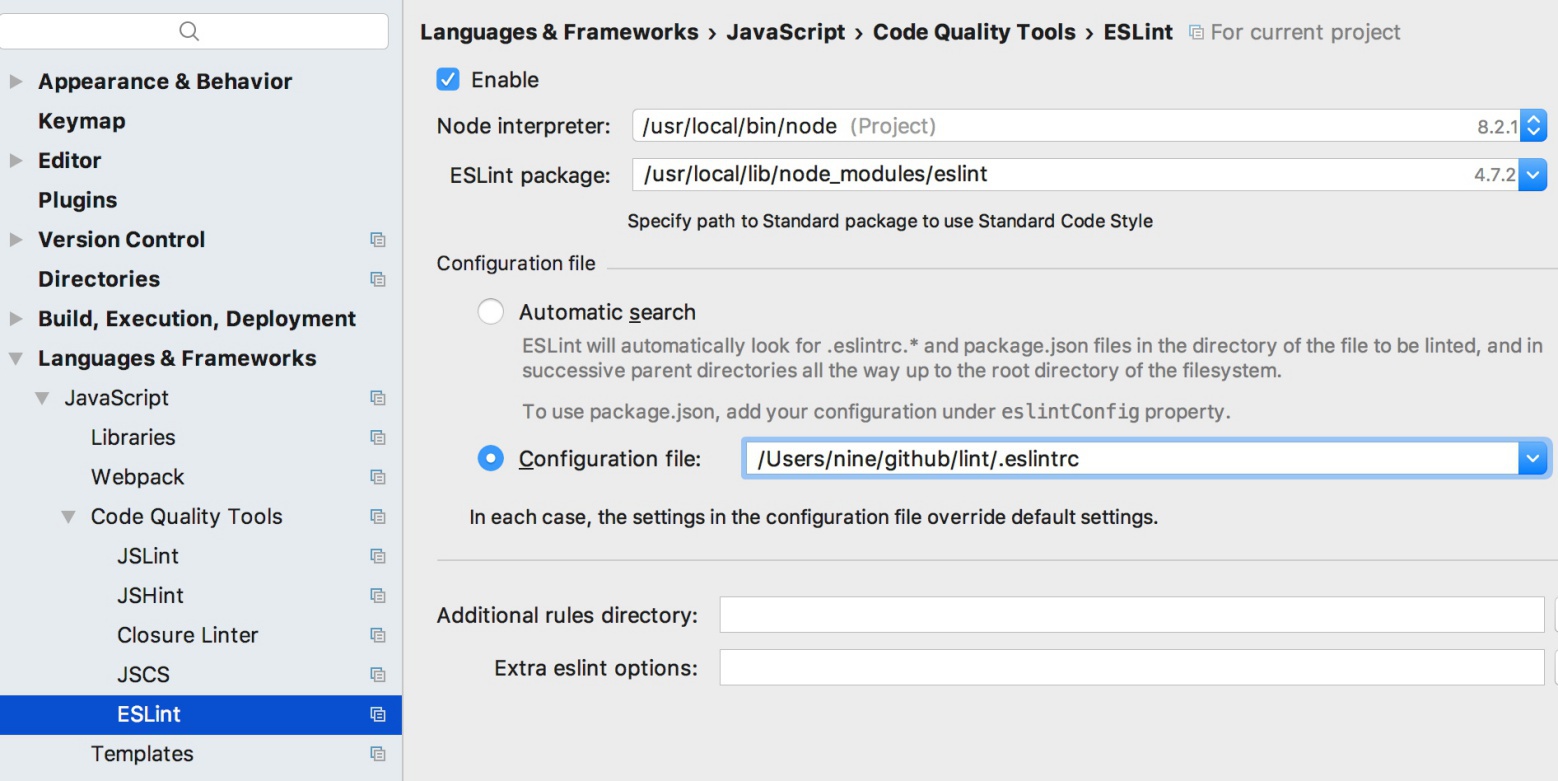The height and width of the screenshot is (781, 1558).
Task: Click the per-project settings icon next to ESLint
Action: tap(379, 715)
